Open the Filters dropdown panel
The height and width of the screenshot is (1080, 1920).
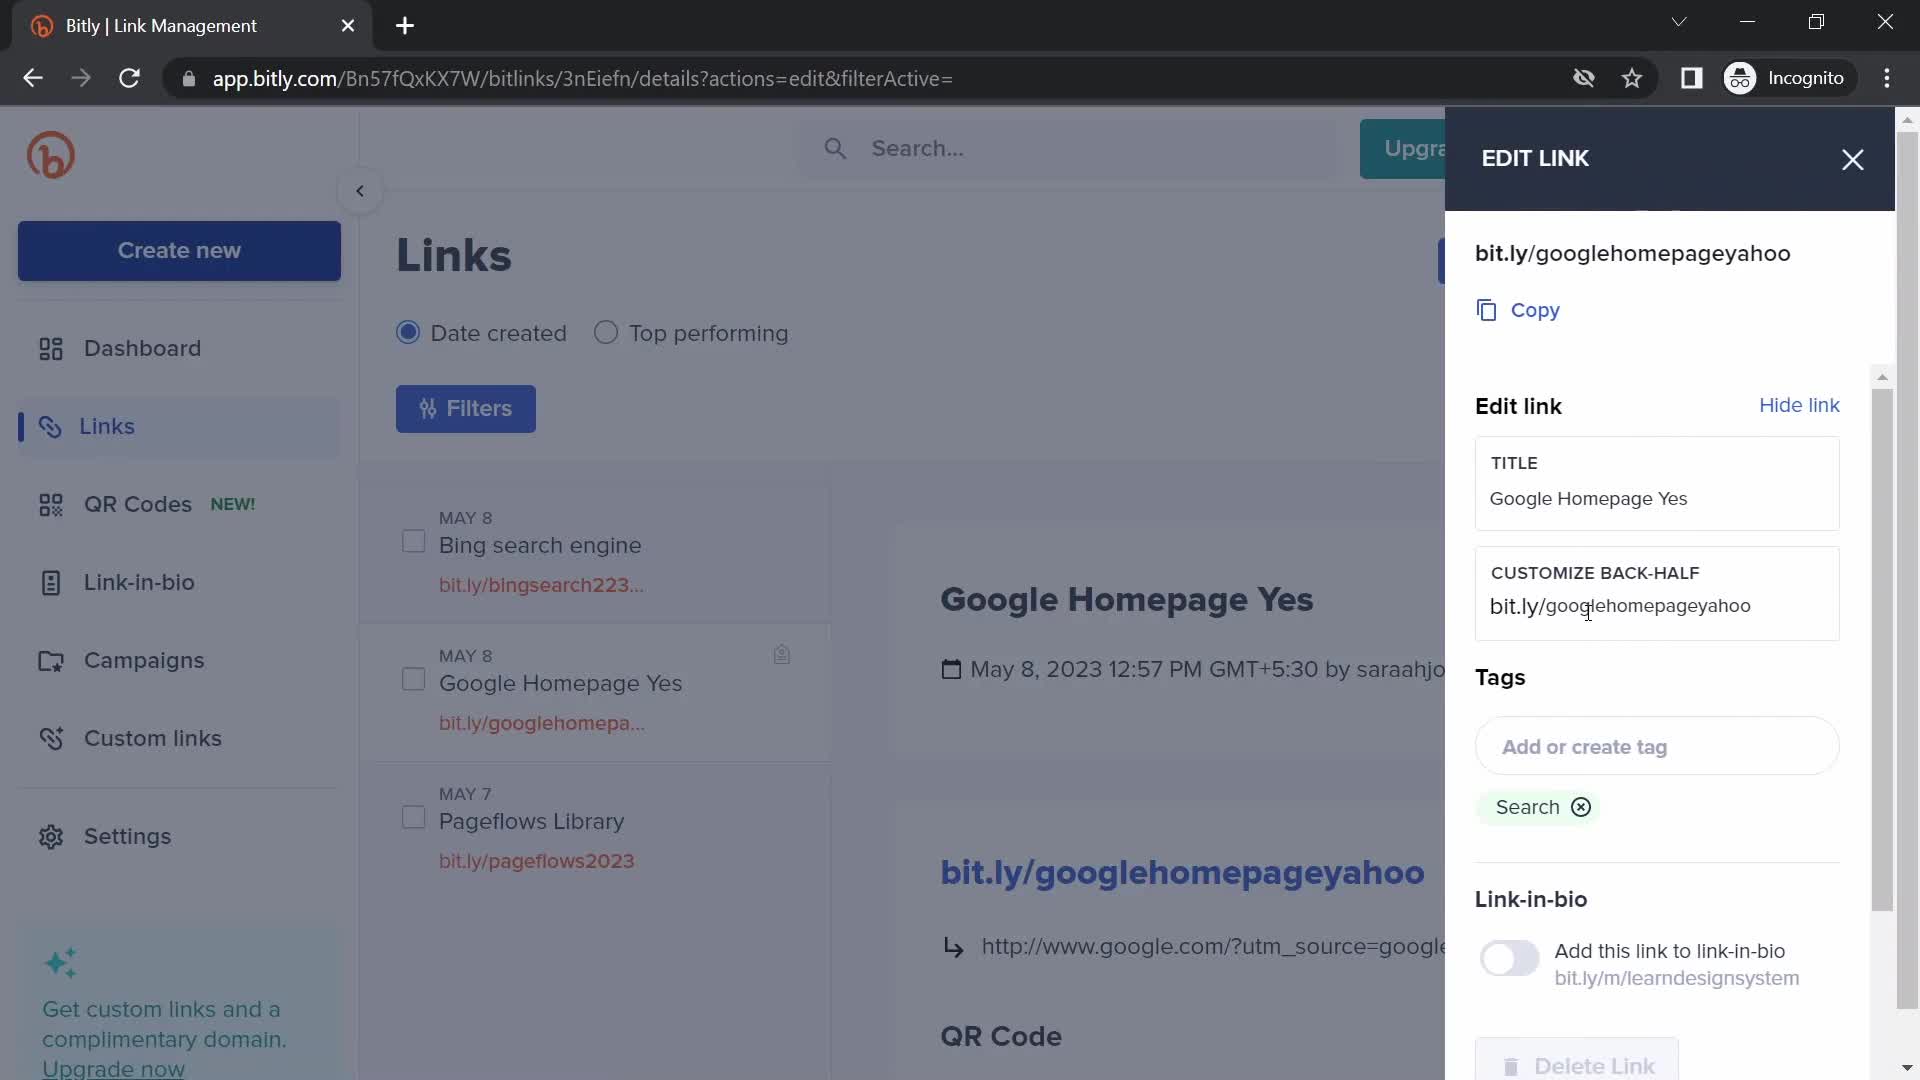465,409
